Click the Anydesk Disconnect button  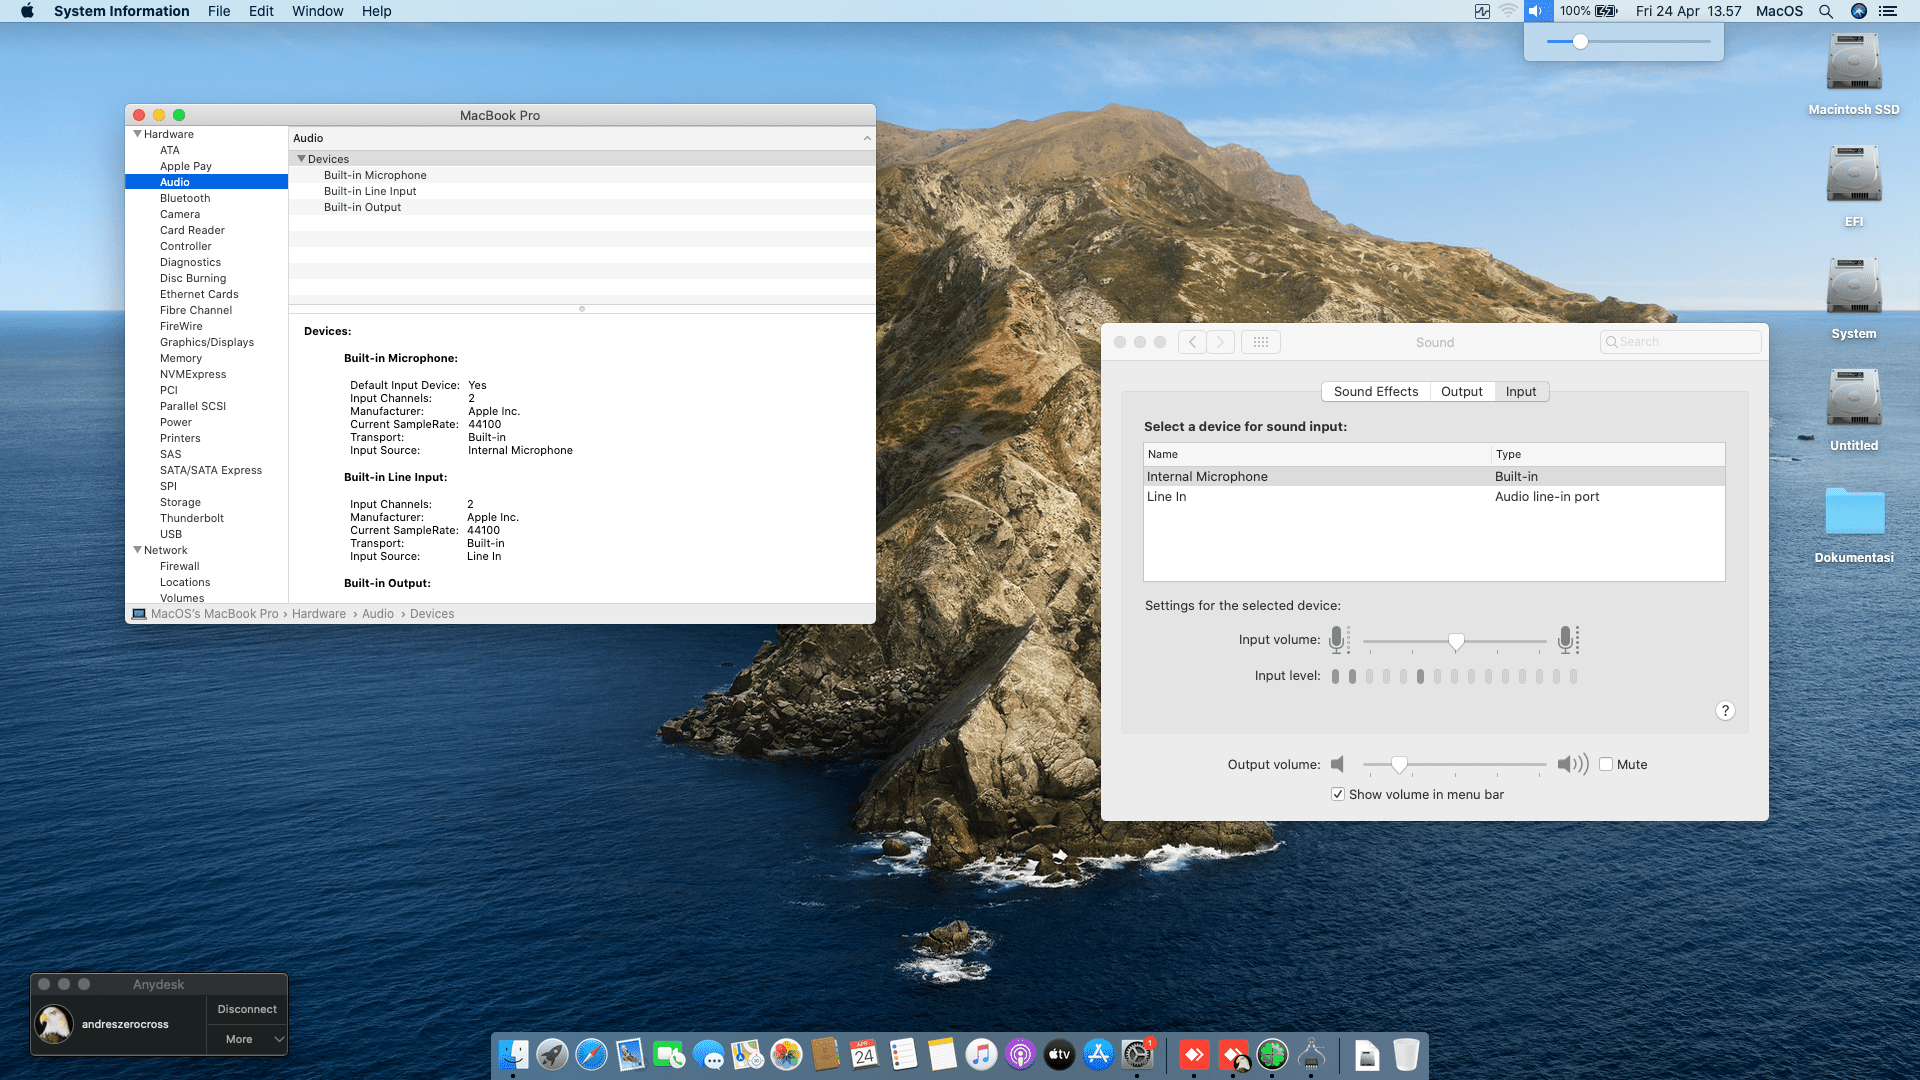point(247,1009)
